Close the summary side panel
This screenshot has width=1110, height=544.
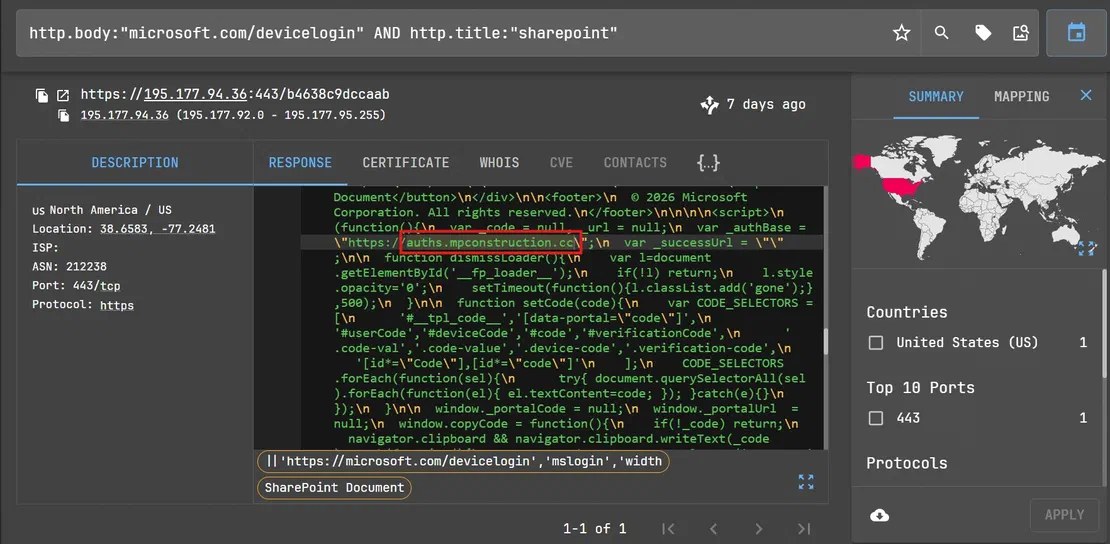tap(1086, 96)
